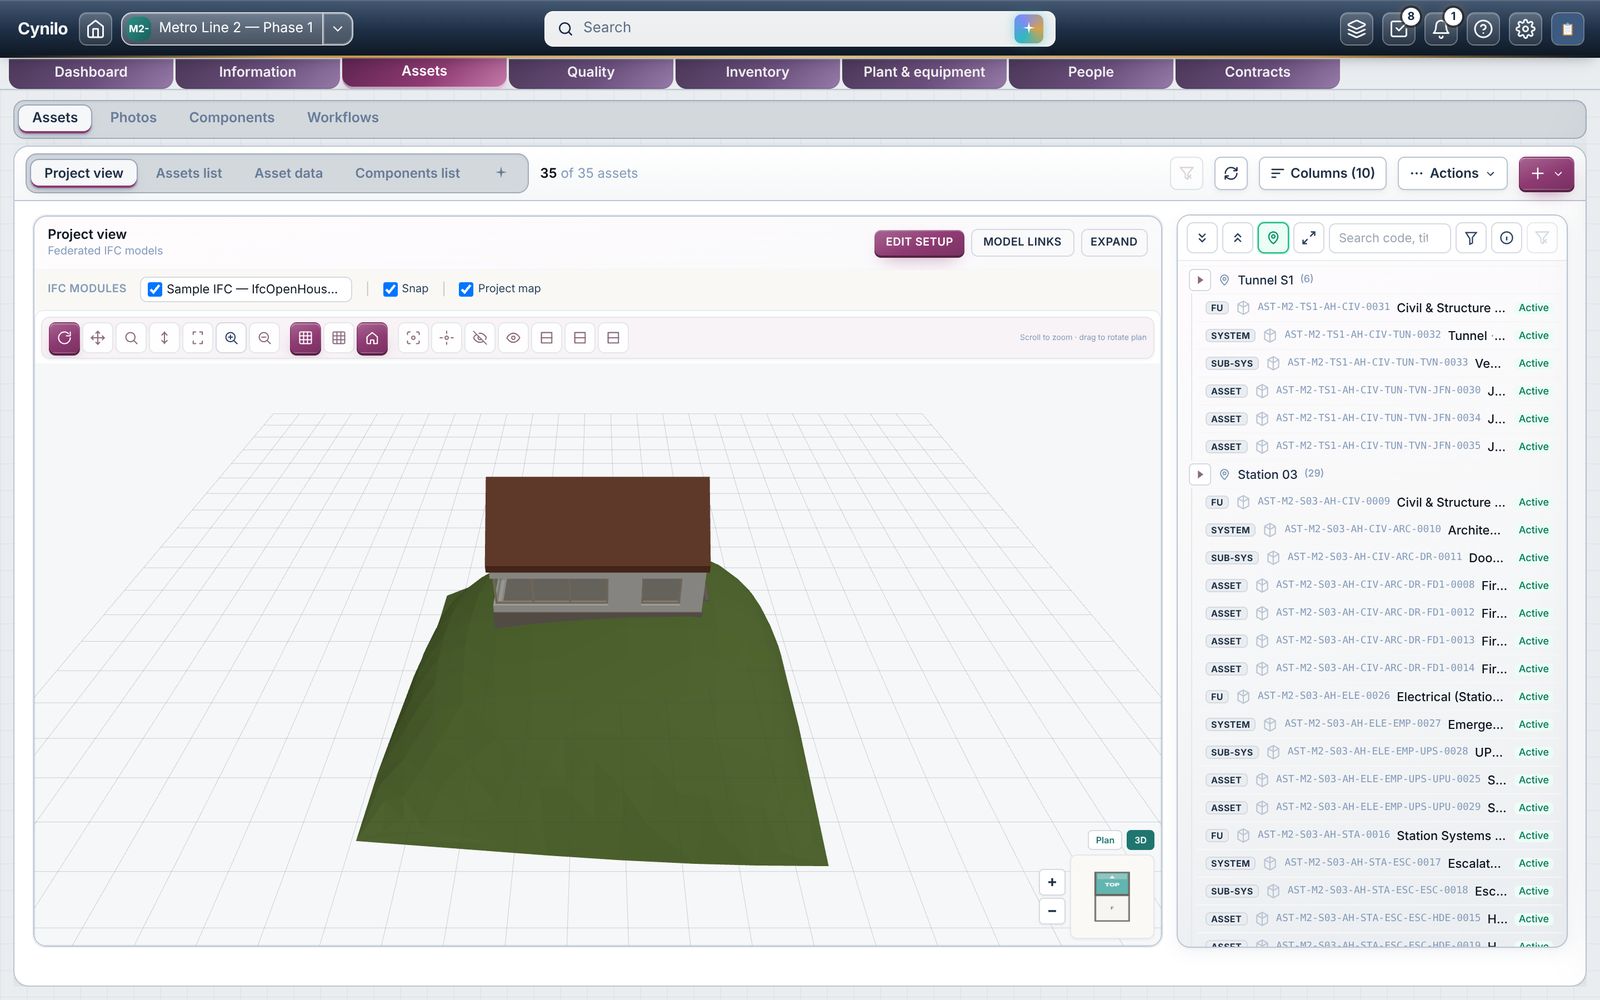Focus the Search code input field
This screenshot has width=1600, height=1000.
coord(1388,238)
